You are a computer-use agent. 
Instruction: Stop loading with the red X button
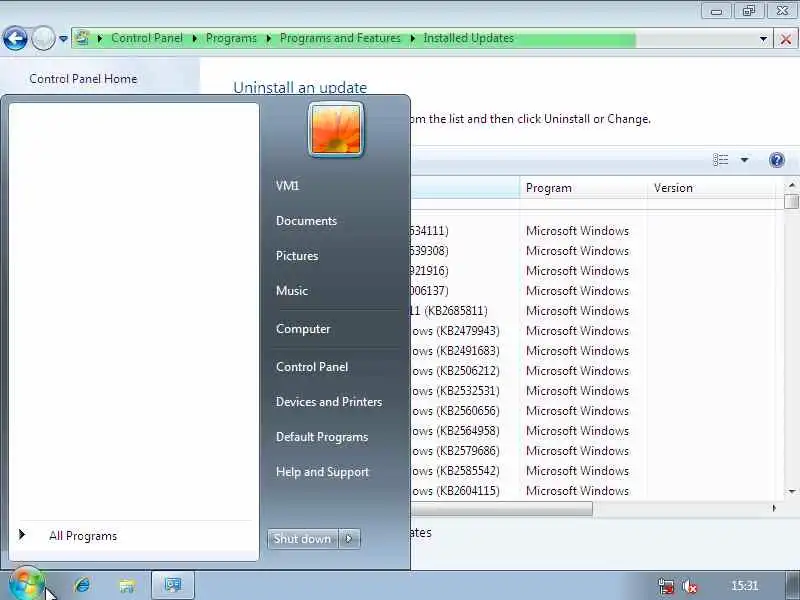tap(786, 39)
